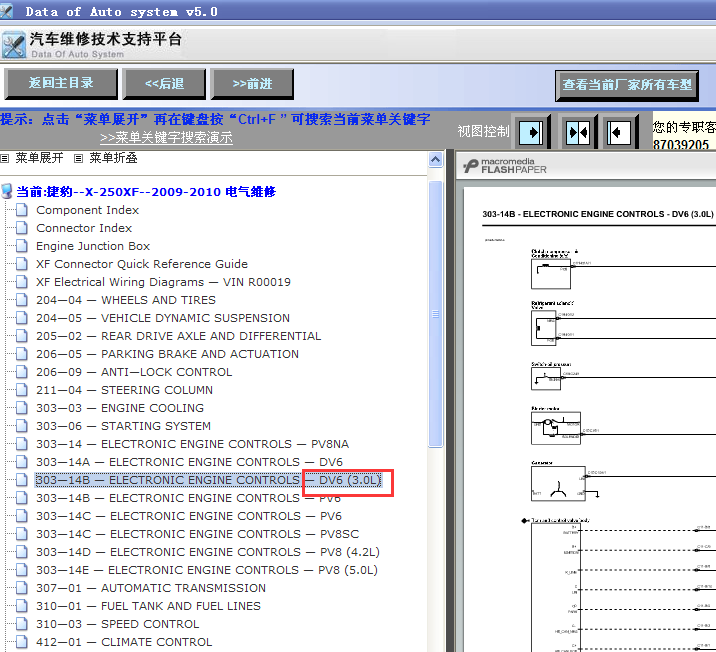
Task: Click the title bar application icon
Action: [x=6, y=11]
